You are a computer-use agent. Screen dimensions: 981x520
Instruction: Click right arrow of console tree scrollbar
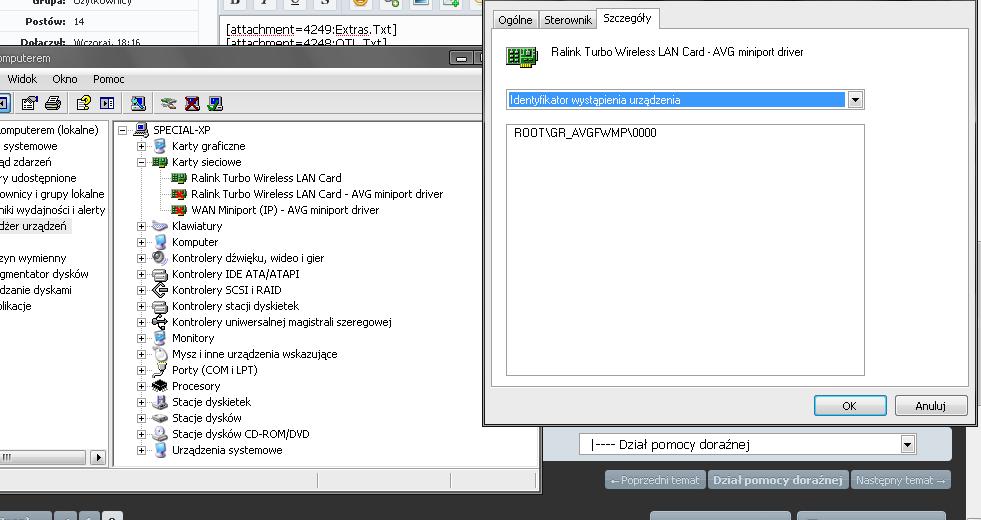click(x=98, y=457)
